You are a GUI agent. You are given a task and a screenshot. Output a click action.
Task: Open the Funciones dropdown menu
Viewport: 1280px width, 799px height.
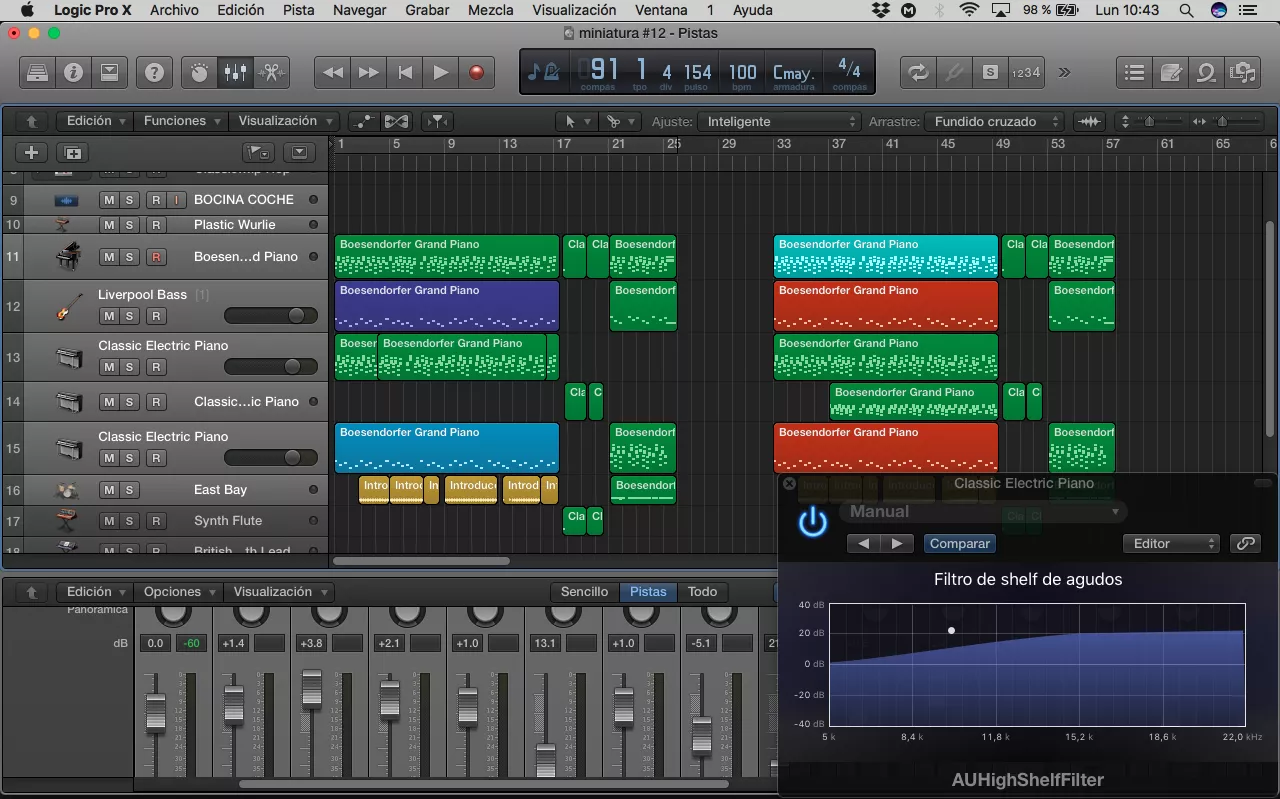(x=180, y=121)
